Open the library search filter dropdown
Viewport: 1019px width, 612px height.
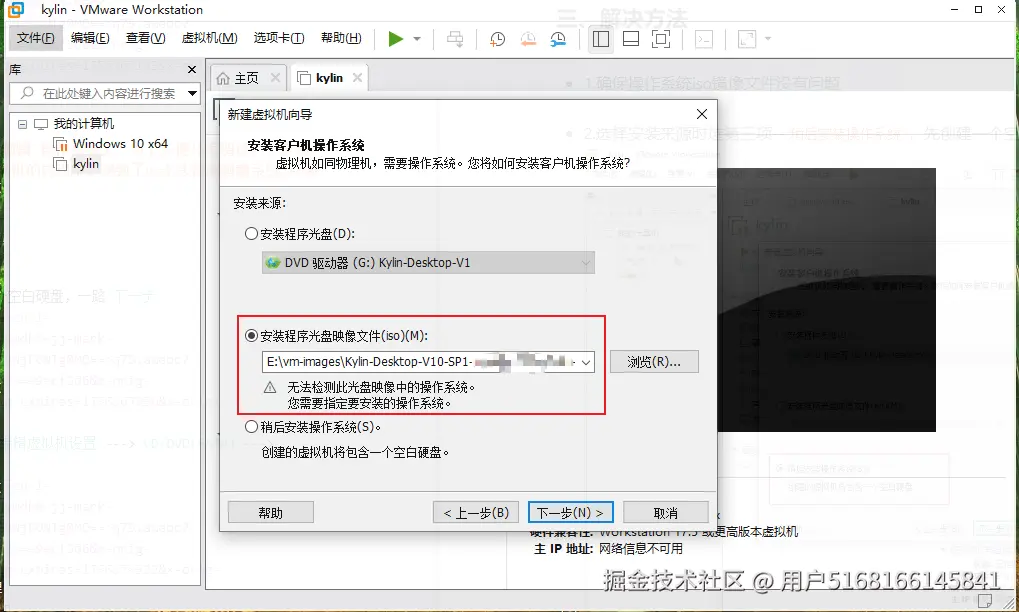[192, 94]
